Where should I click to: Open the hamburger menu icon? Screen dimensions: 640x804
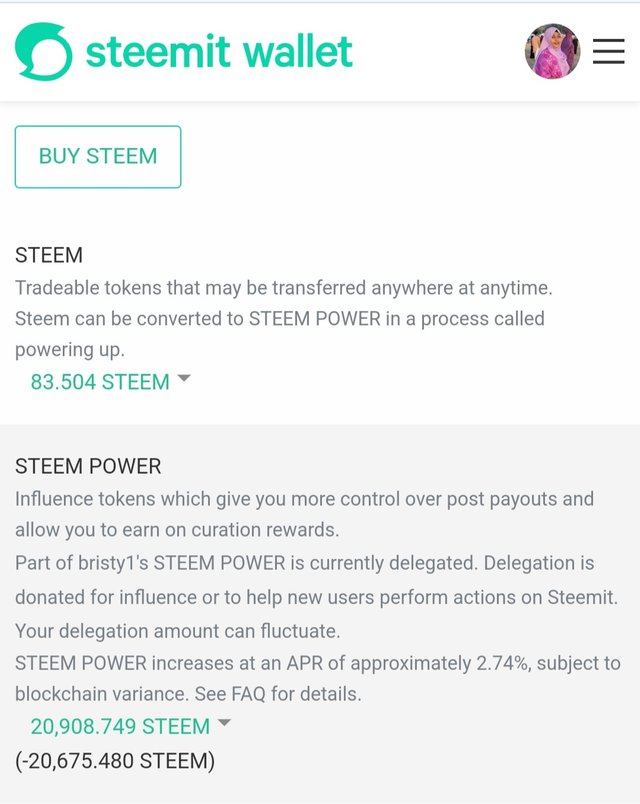(609, 51)
